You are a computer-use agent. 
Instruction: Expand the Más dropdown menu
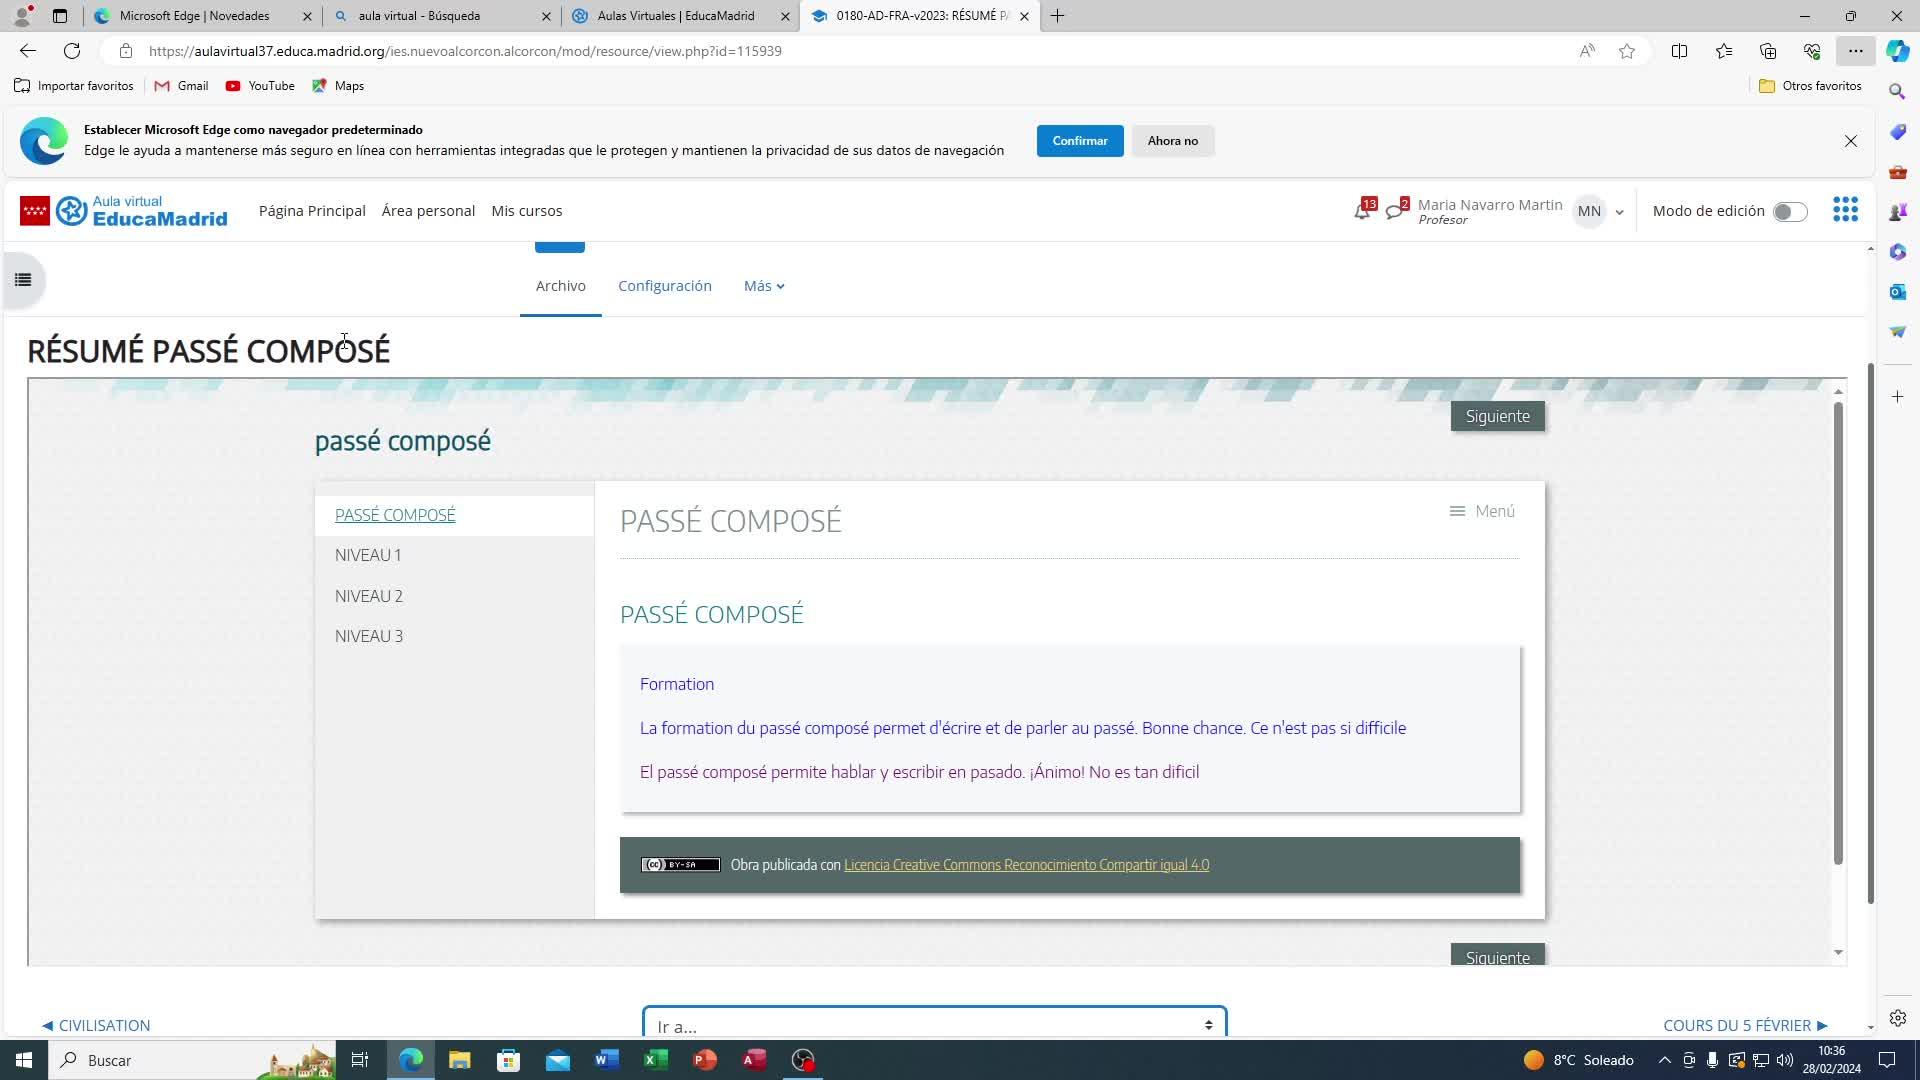pos(764,286)
